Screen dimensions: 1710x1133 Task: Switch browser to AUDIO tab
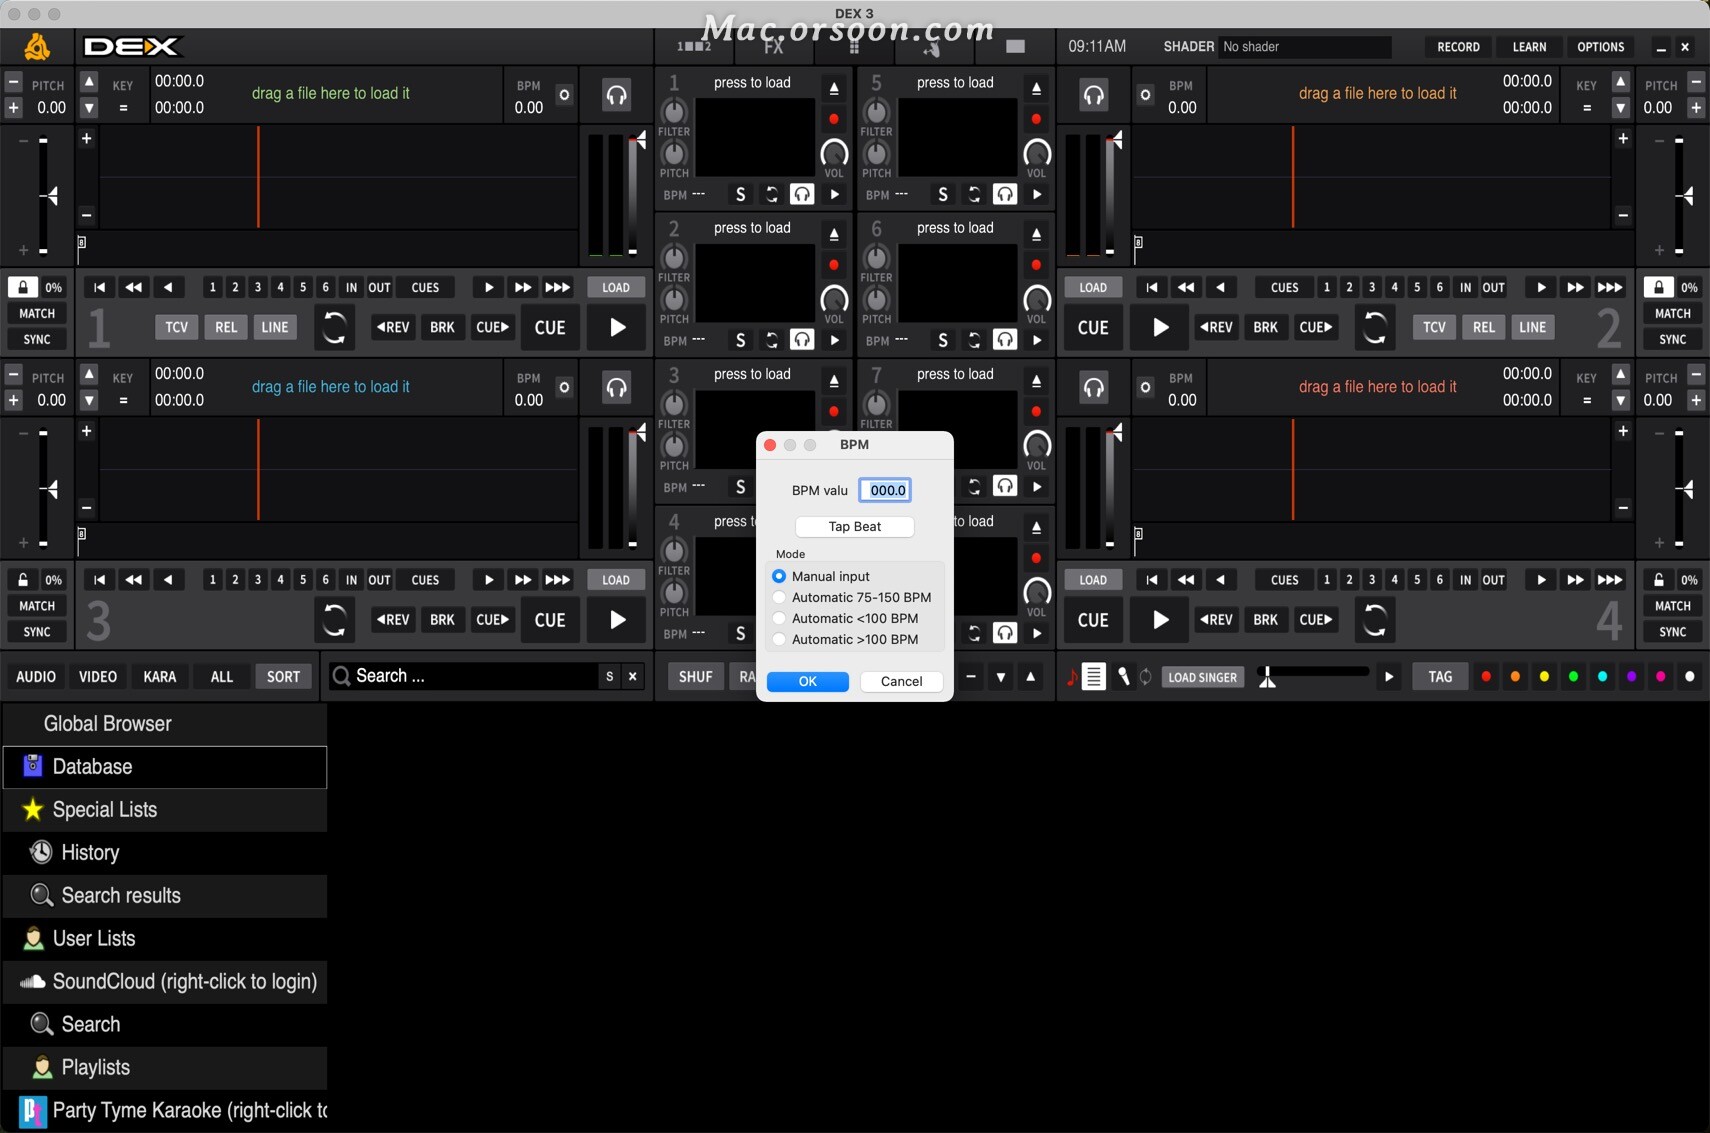pos(36,677)
